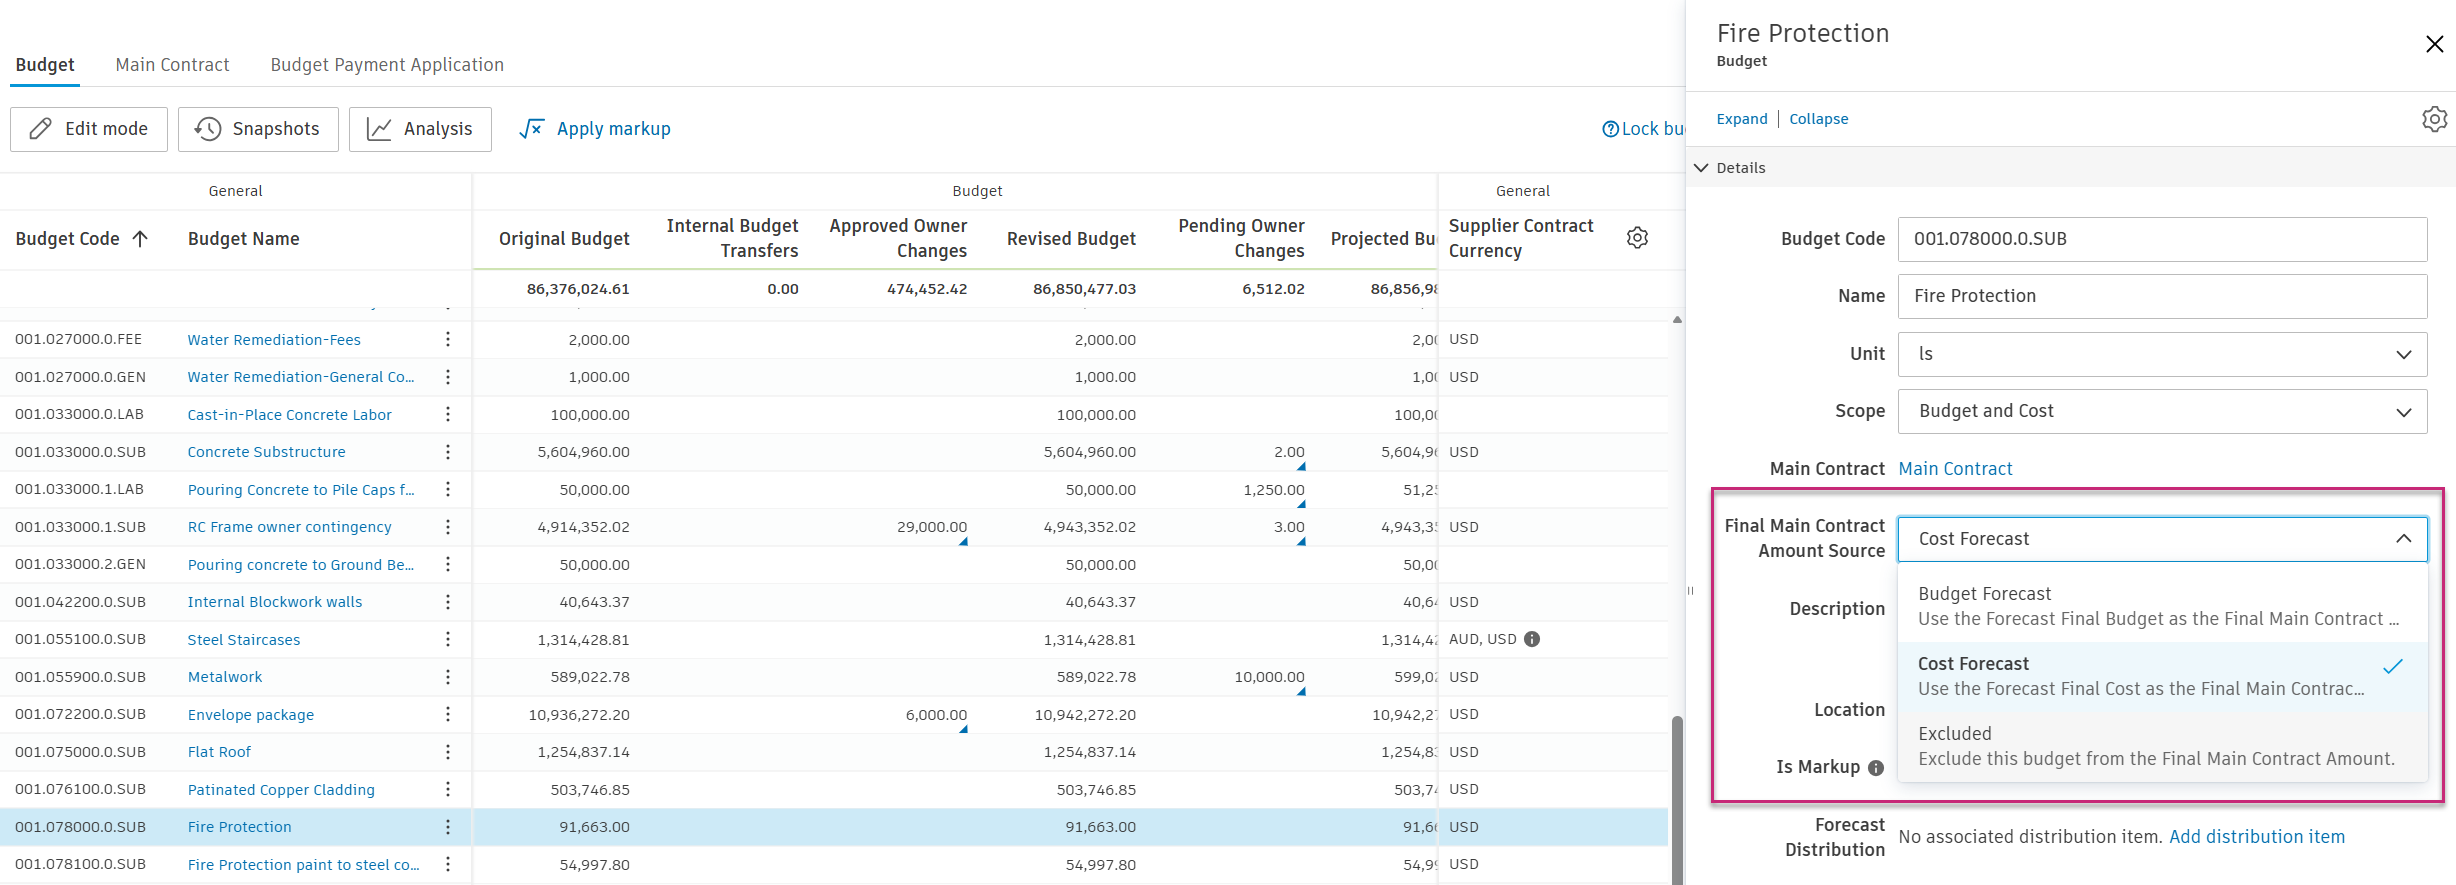Click the Collapse link
This screenshot has height=885, width=2456.
[x=1819, y=119]
